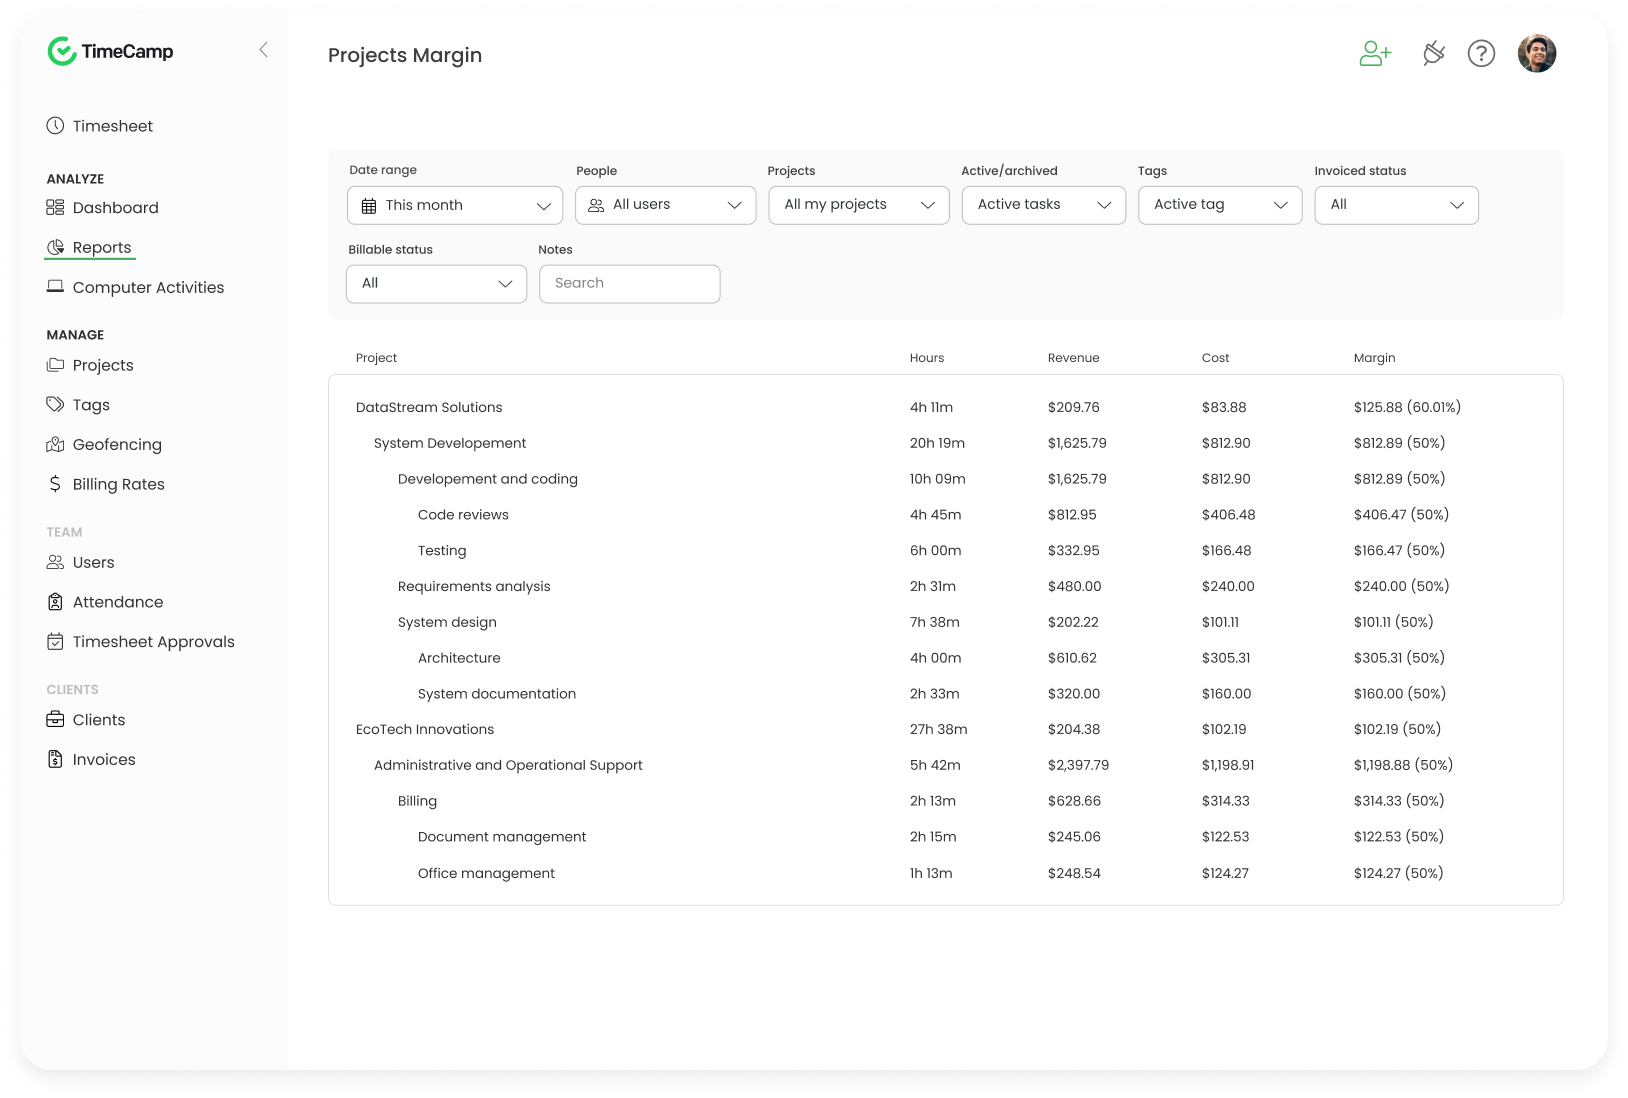The image size is (1628, 1098).
Task: Open the help question mark icon
Action: [x=1481, y=54]
